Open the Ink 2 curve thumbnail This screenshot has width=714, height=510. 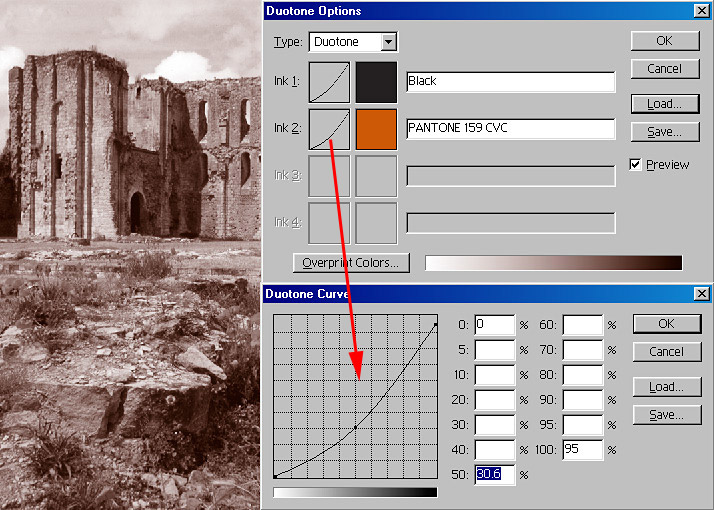(329, 129)
